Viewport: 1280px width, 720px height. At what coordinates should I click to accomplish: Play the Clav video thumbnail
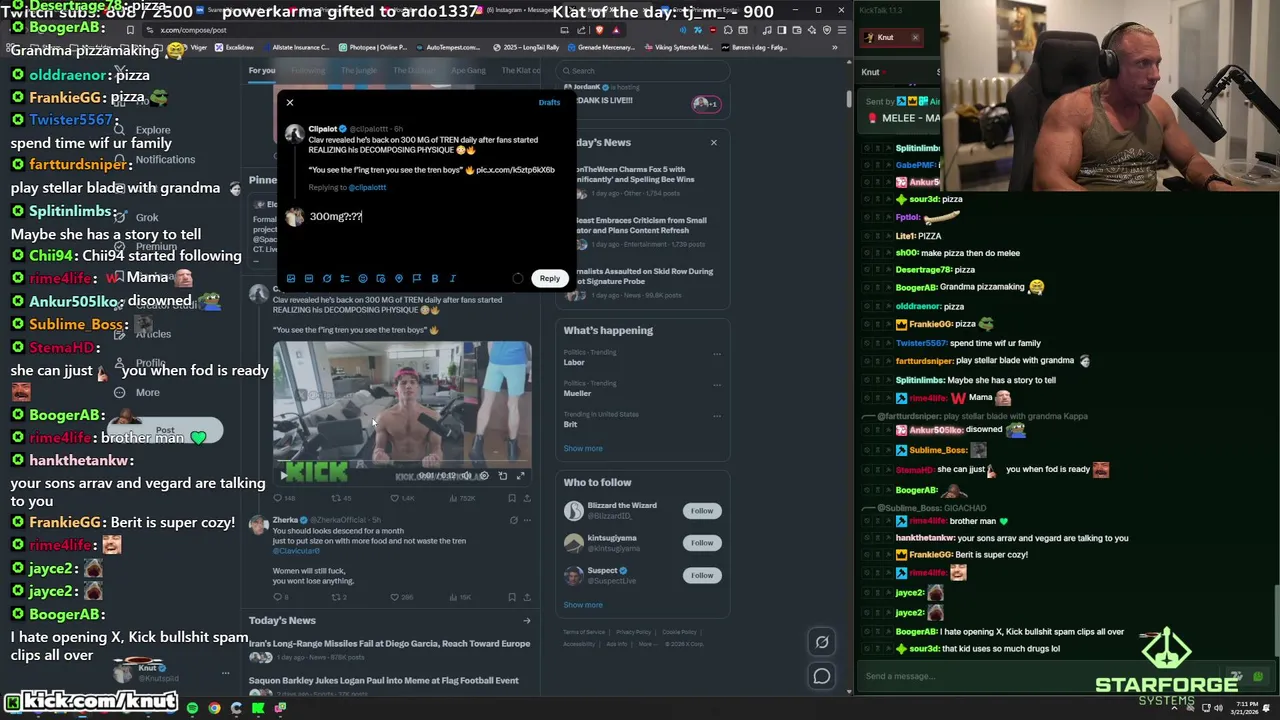pyautogui.click(x=402, y=412)
